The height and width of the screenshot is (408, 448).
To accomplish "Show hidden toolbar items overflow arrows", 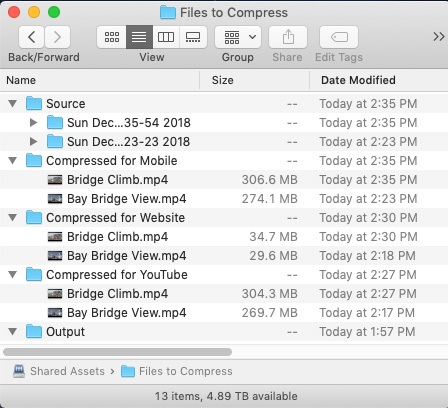I will pos(439,36).
